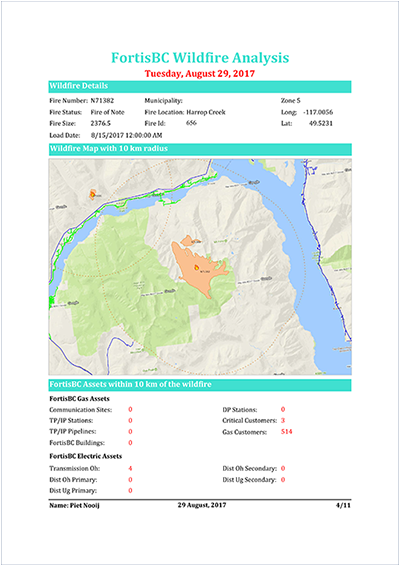Screen dimensions: 400x566
Task: Click the 'Transmission Oh:' label
Action: (75, 469)
